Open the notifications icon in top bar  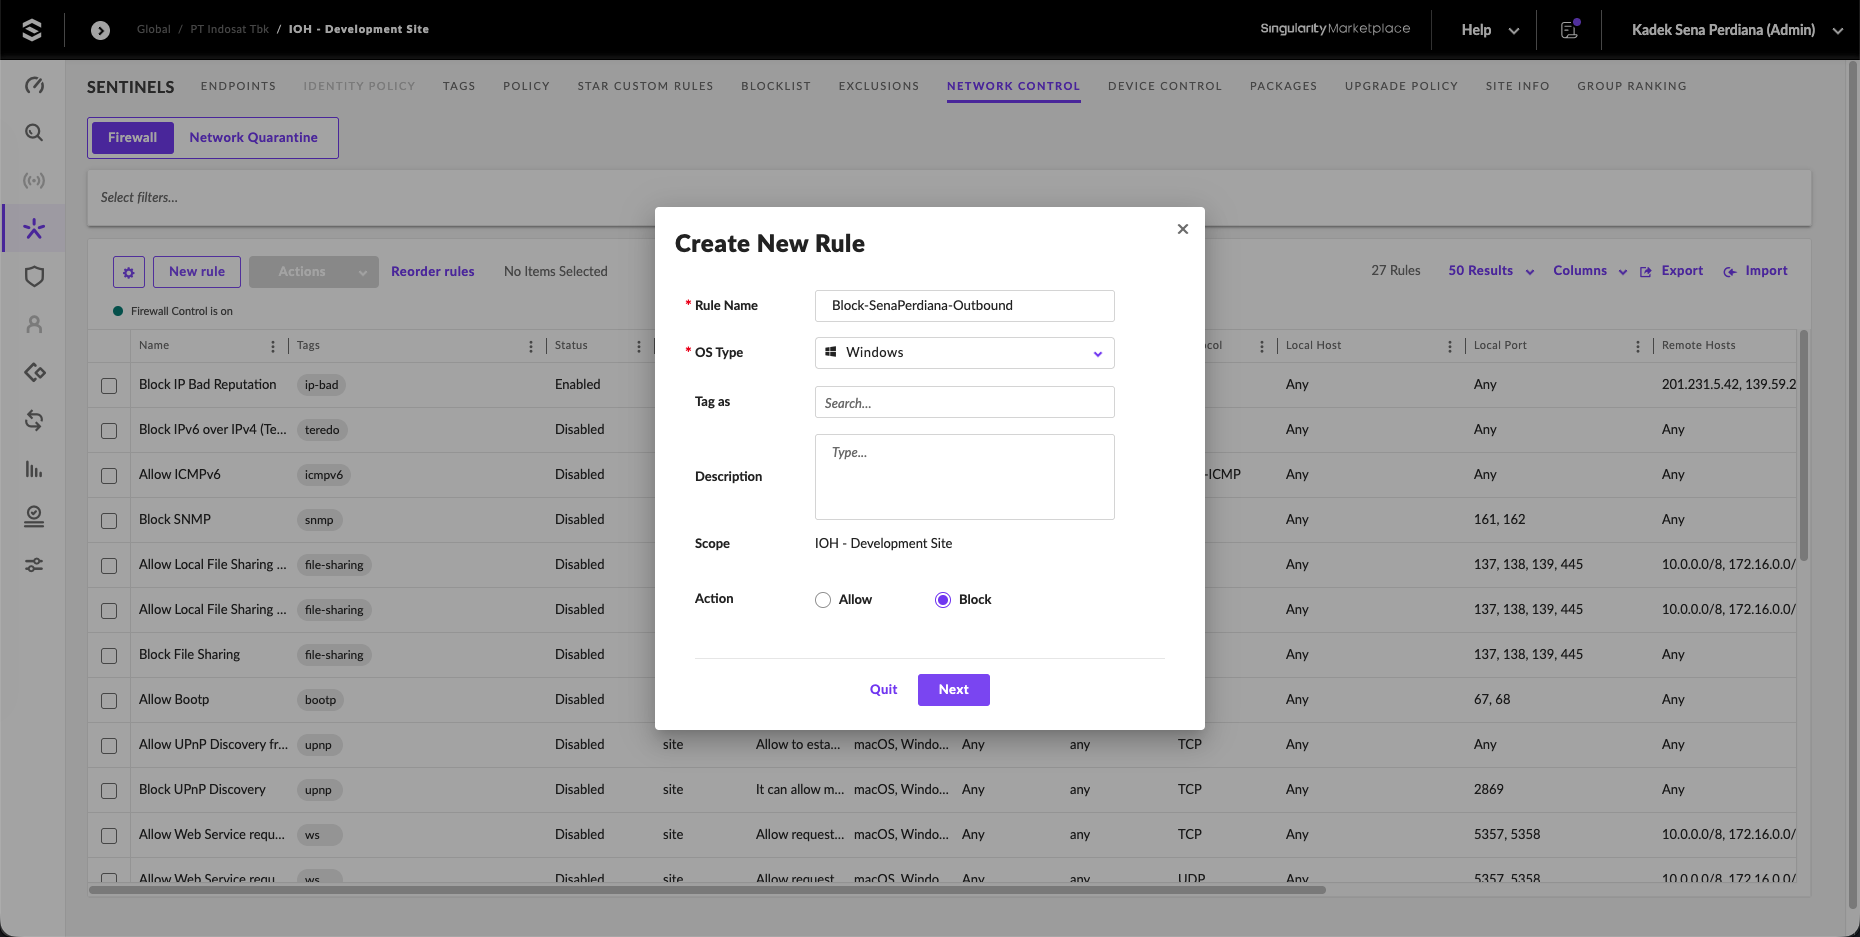[x=1569, y=30]
